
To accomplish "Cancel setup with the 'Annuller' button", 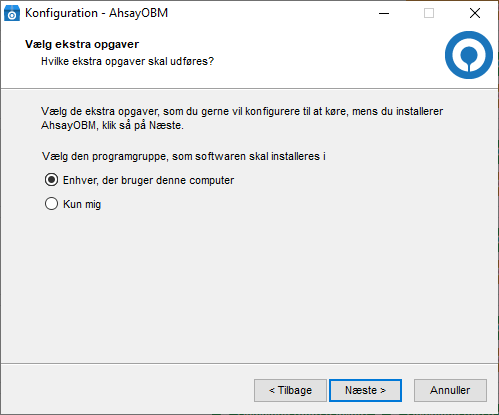I will [x=450, y=390].
